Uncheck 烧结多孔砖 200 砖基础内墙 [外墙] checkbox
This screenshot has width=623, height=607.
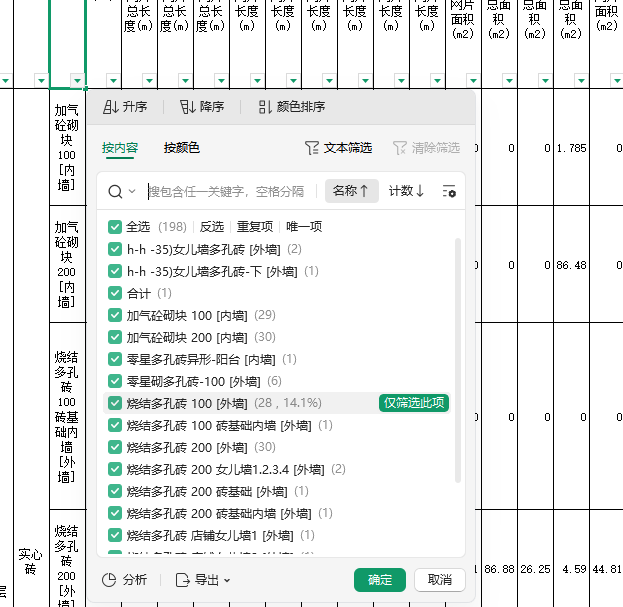coord(115,513)
